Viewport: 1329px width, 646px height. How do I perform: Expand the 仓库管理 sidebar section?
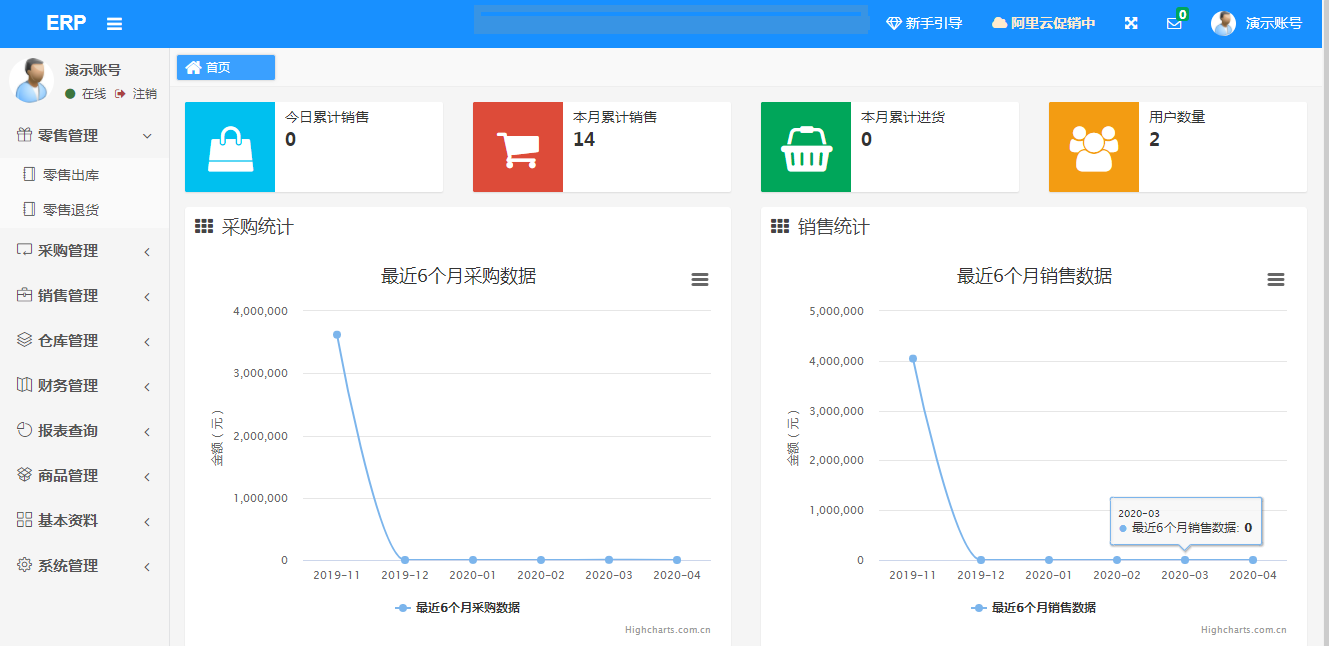click(x=84, y=340)
